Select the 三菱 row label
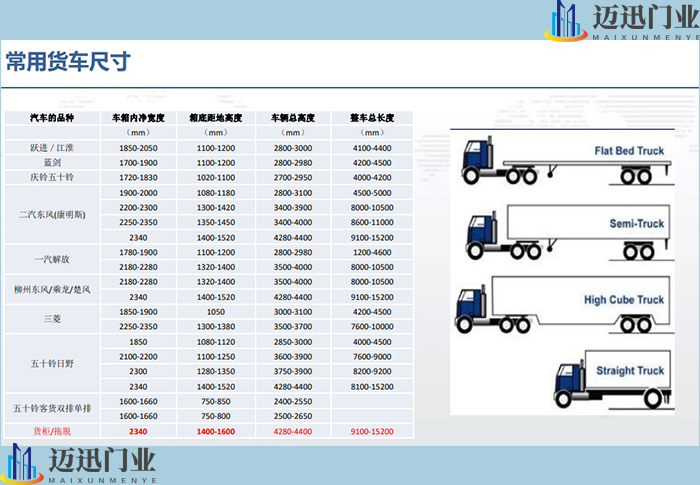The height and width of the screenshot is (485, 700). (52, 319)
